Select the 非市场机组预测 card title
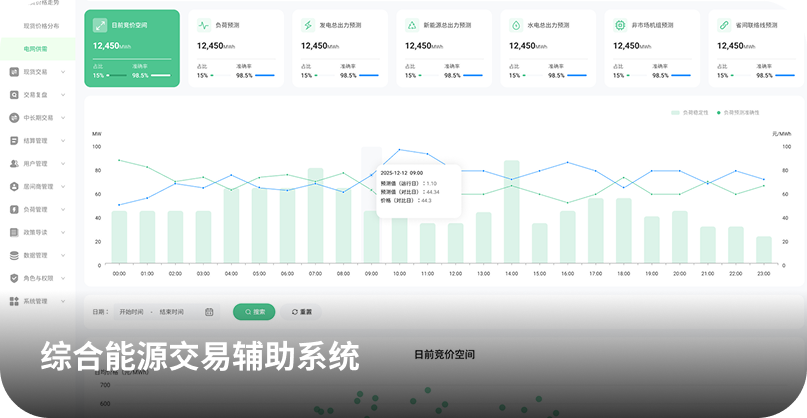Screen dimensions: 807x418 652,25
